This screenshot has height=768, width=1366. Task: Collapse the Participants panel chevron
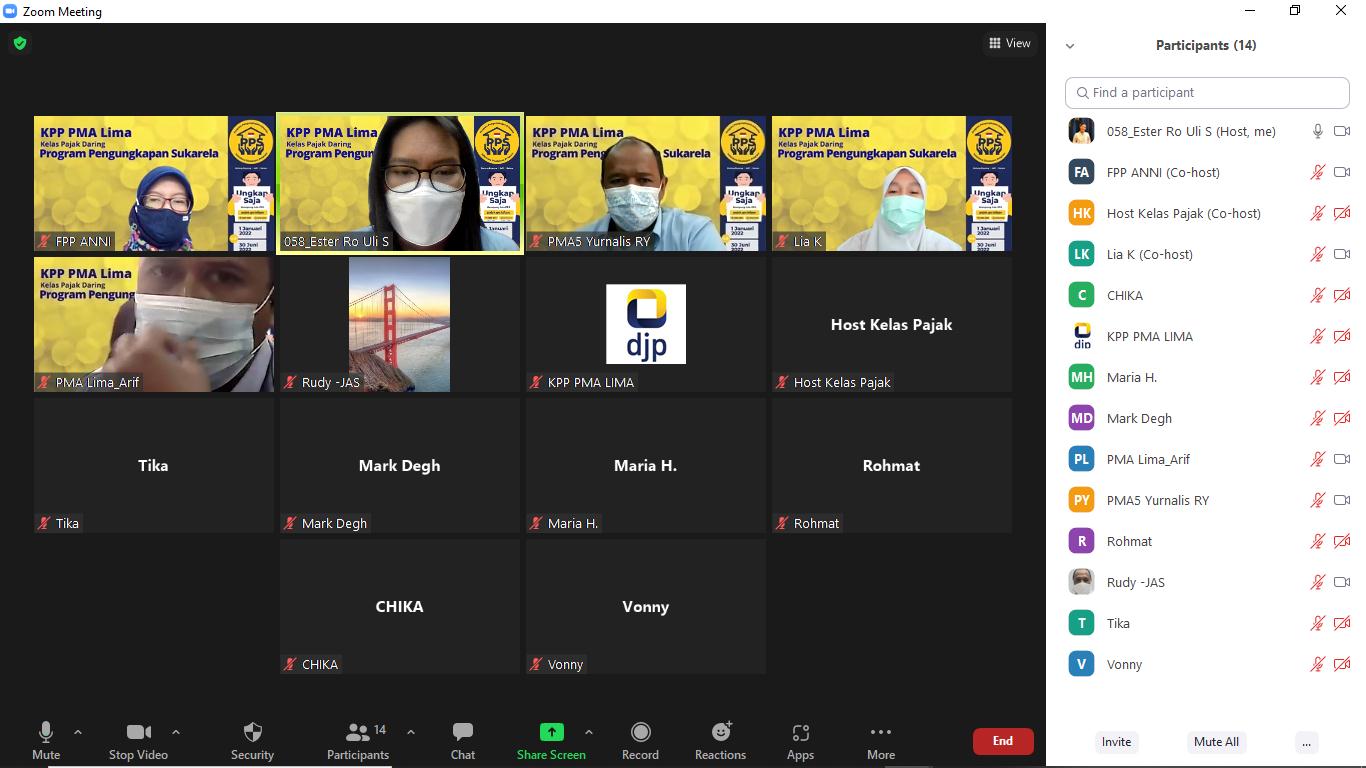coord(1070,46)
